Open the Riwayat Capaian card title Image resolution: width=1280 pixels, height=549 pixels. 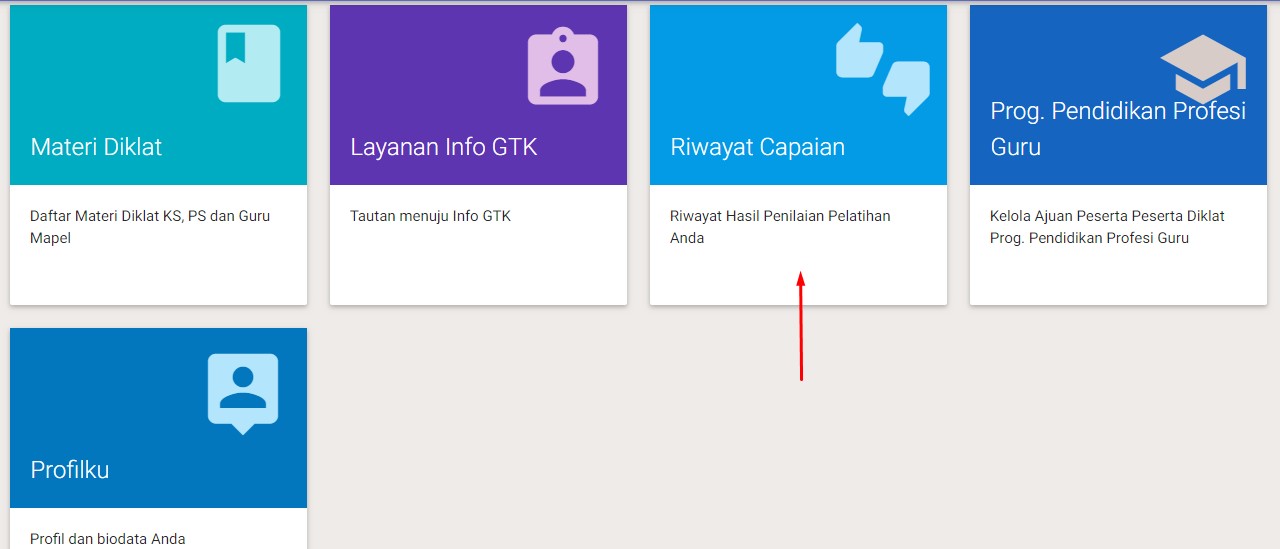[757, 148]
